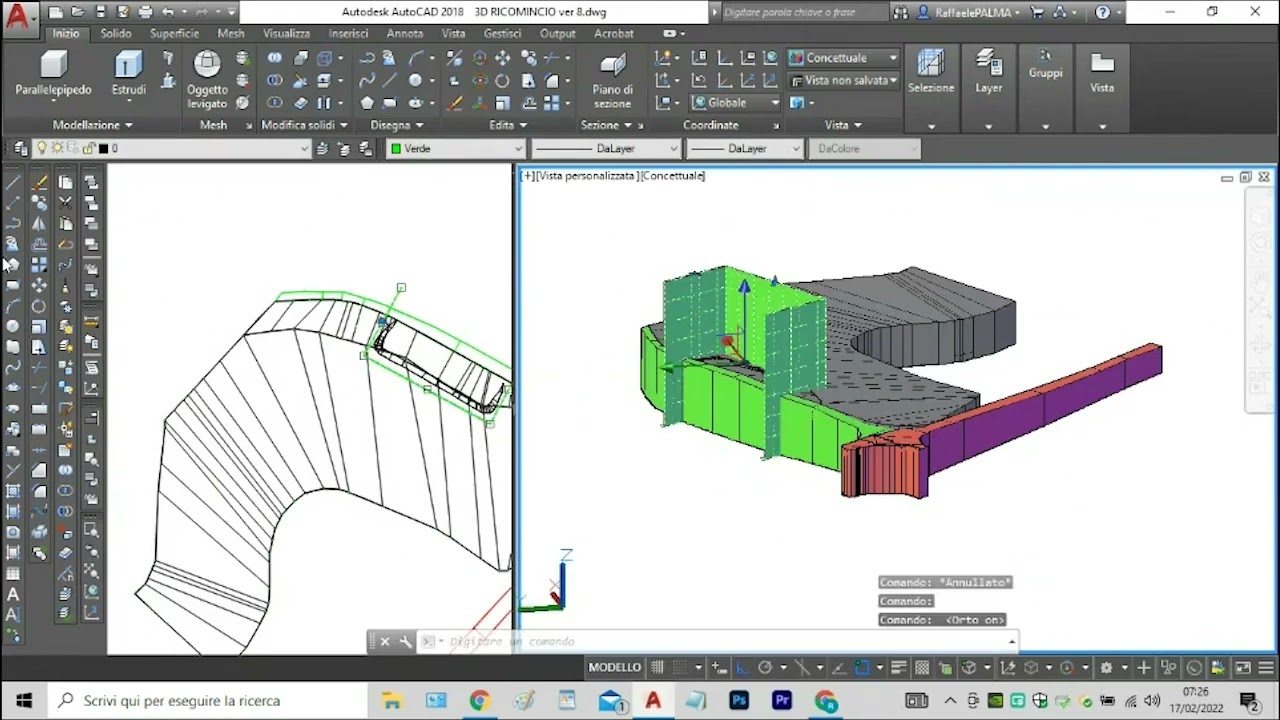This screenshot has width=1280, height=720.
Task: Open Premiere Pro from the taskbar
Action: coord(782,701)
